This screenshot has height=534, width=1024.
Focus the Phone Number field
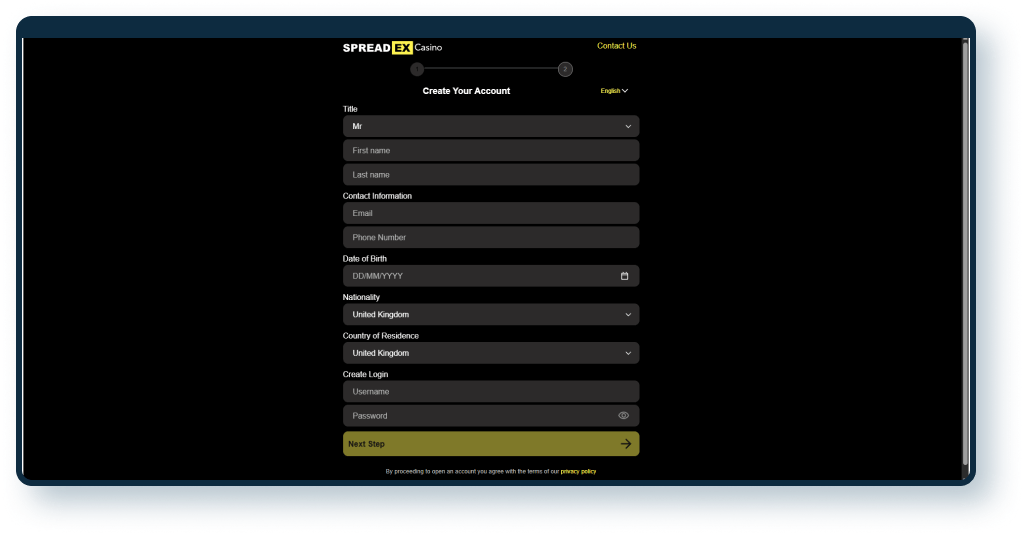(x=491, y=237)
